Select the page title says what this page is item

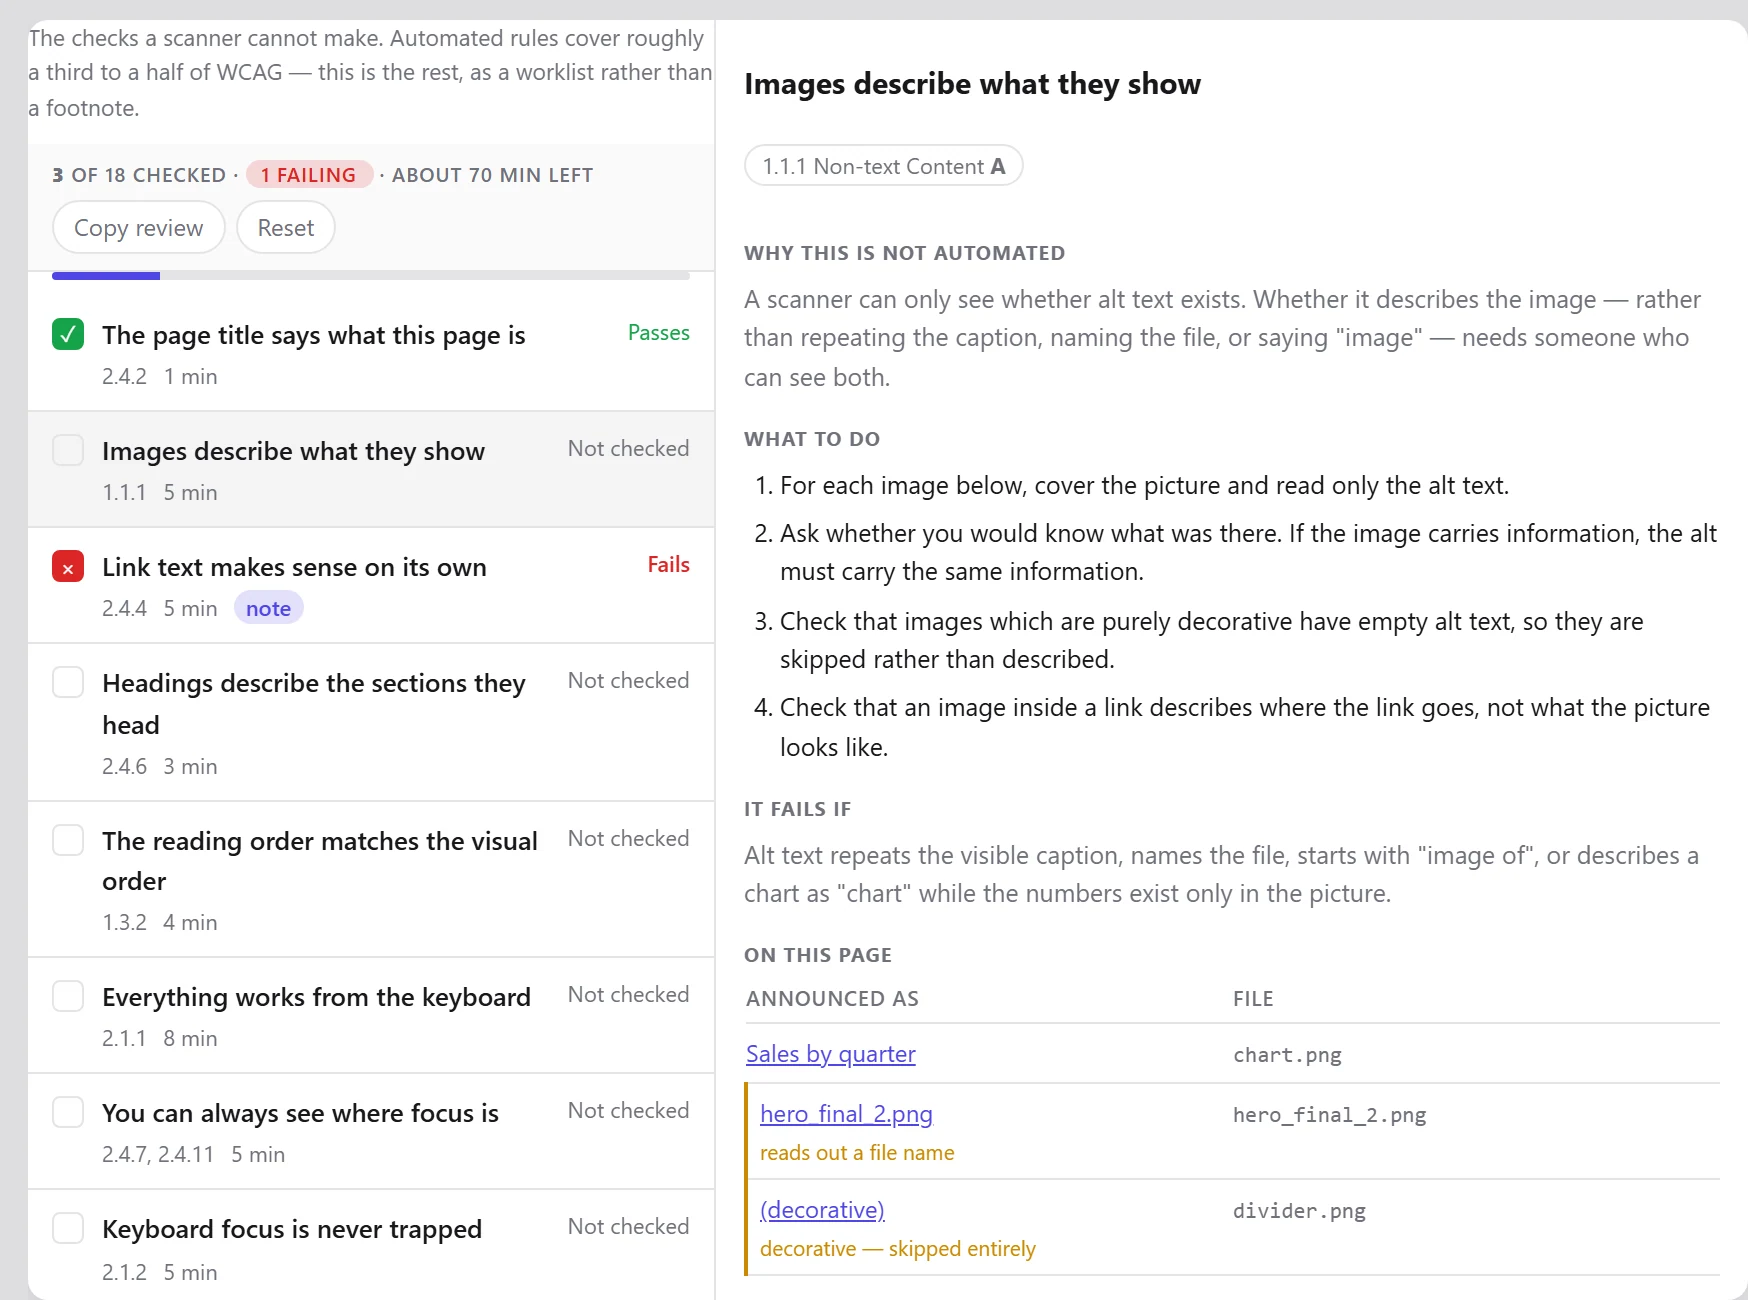[371, 353]
